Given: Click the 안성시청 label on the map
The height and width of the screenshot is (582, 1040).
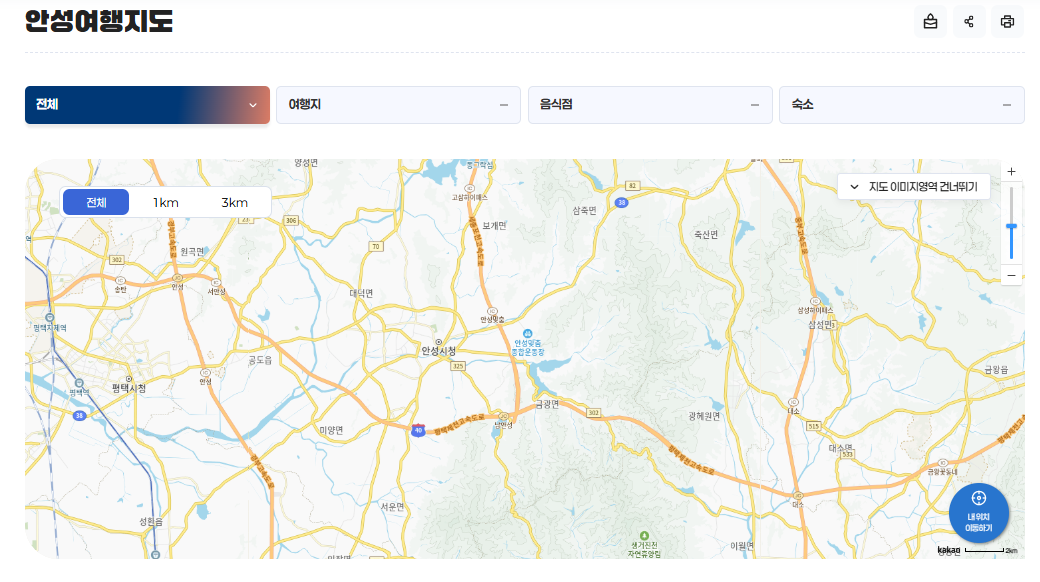Looking at the screenshot, I should pyautogui.click(x=438, y=351).
